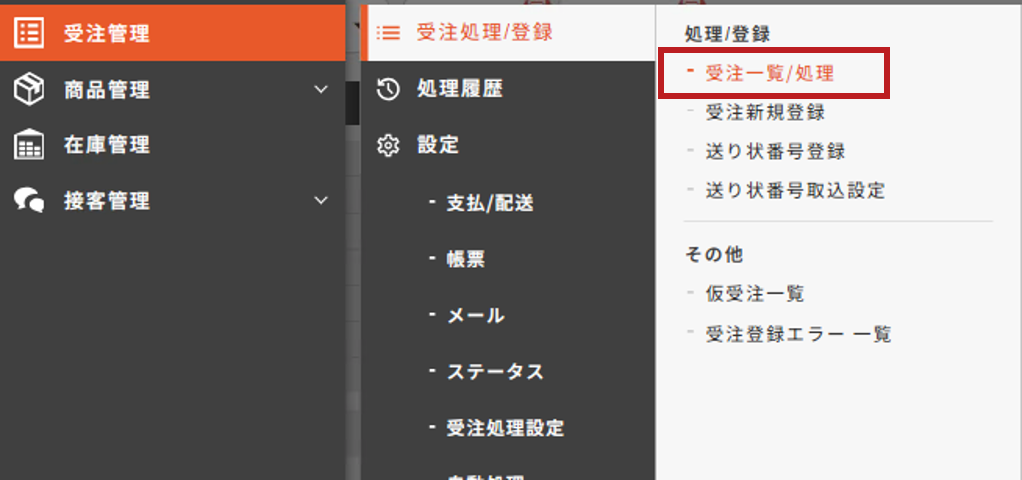Select the 帳票 settings item
This screenshot has height=480, width=1022.
(x=465, y=260)
